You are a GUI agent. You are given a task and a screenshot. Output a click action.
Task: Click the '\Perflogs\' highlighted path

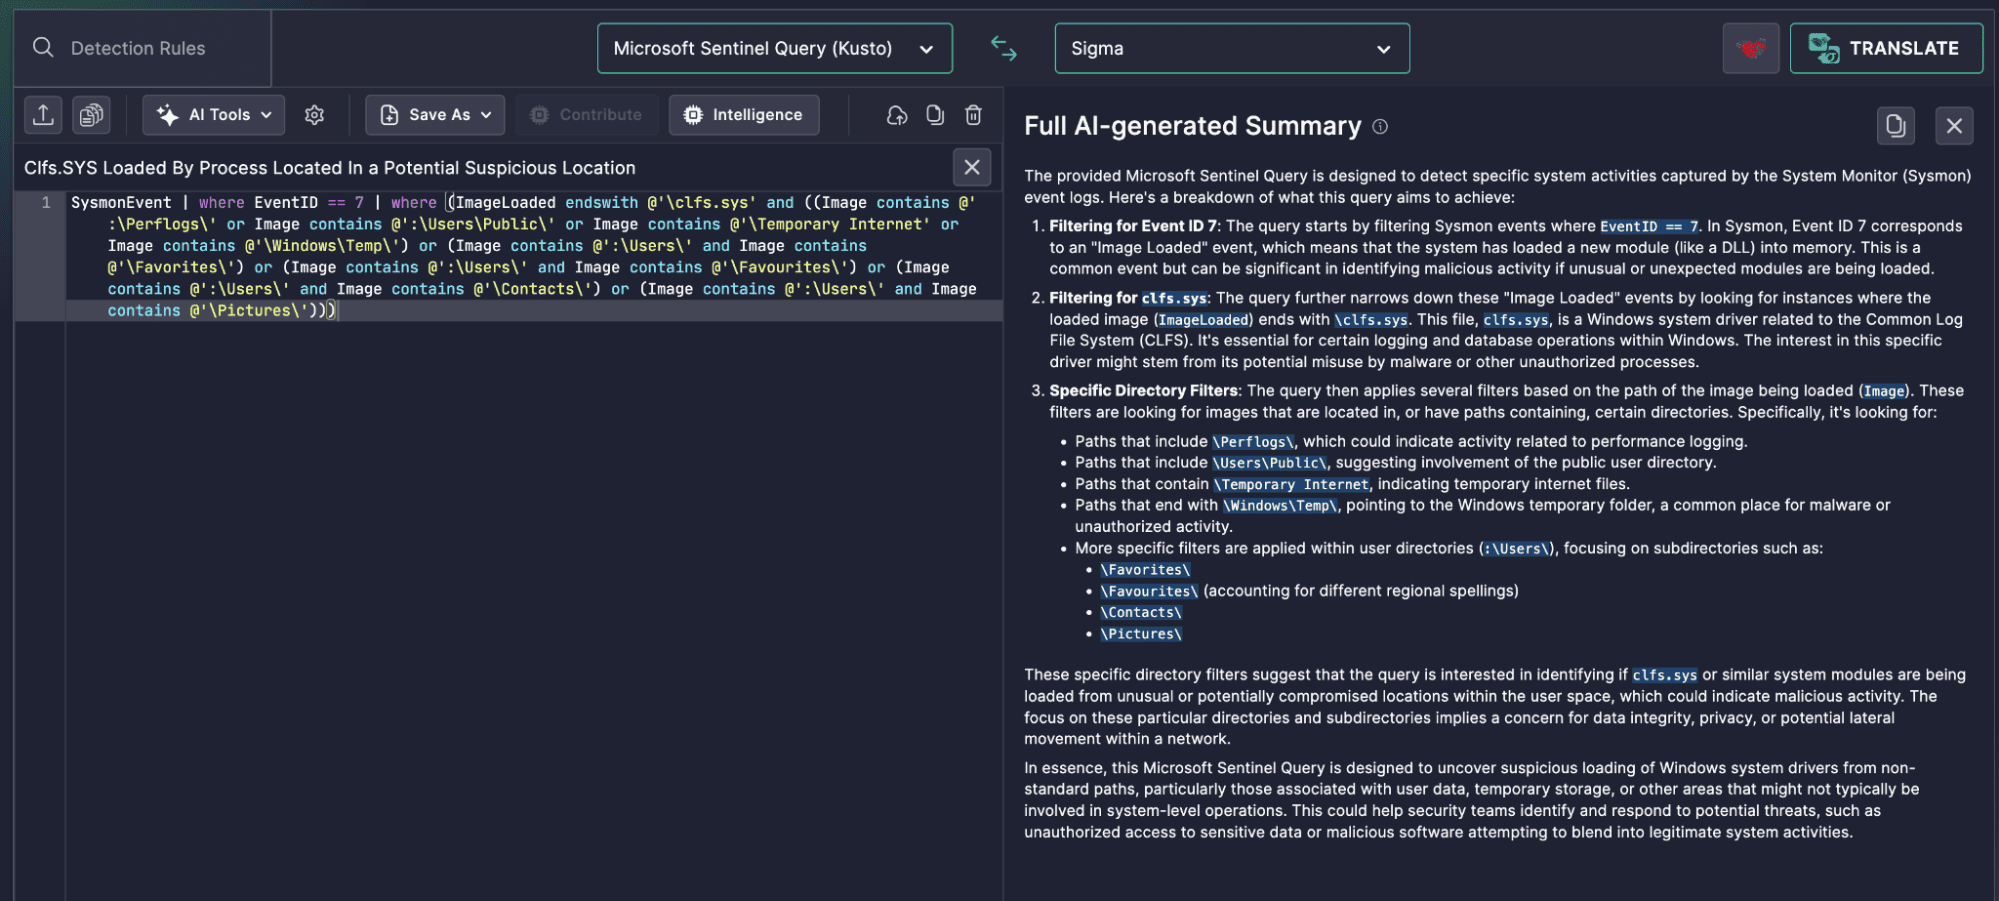click(x=1253, y=442)
